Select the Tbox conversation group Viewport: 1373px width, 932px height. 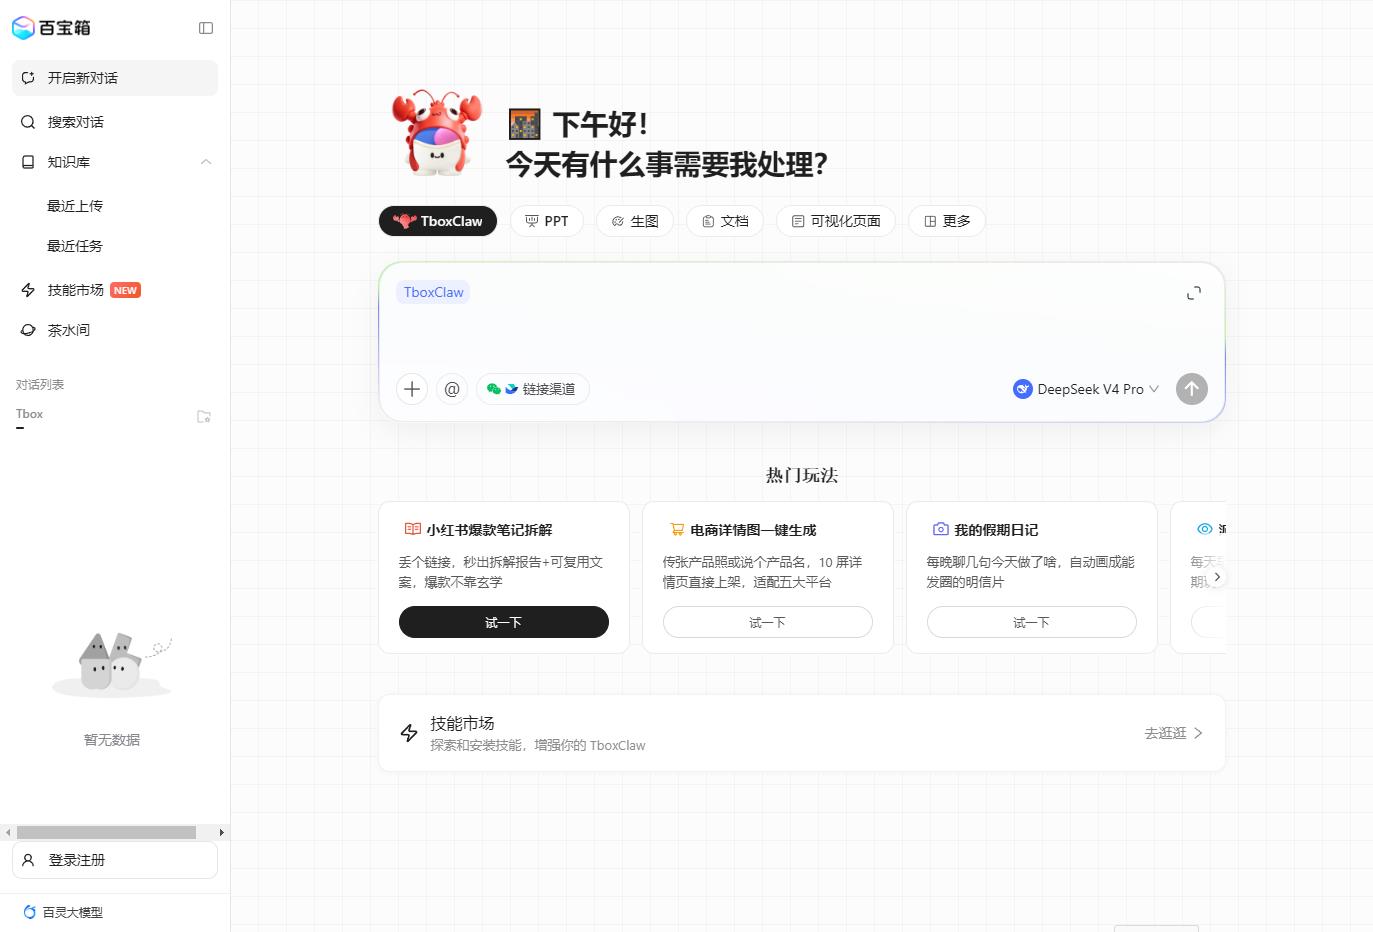(30, 414)
